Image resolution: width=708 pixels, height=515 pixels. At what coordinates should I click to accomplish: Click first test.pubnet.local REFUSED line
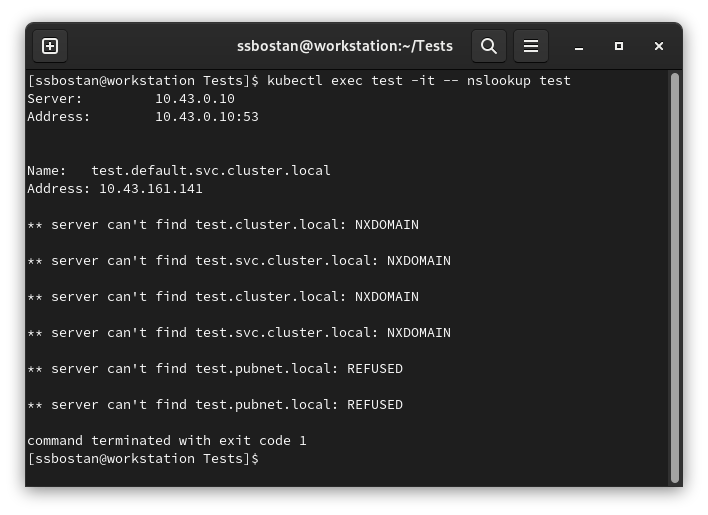(215, 369)
